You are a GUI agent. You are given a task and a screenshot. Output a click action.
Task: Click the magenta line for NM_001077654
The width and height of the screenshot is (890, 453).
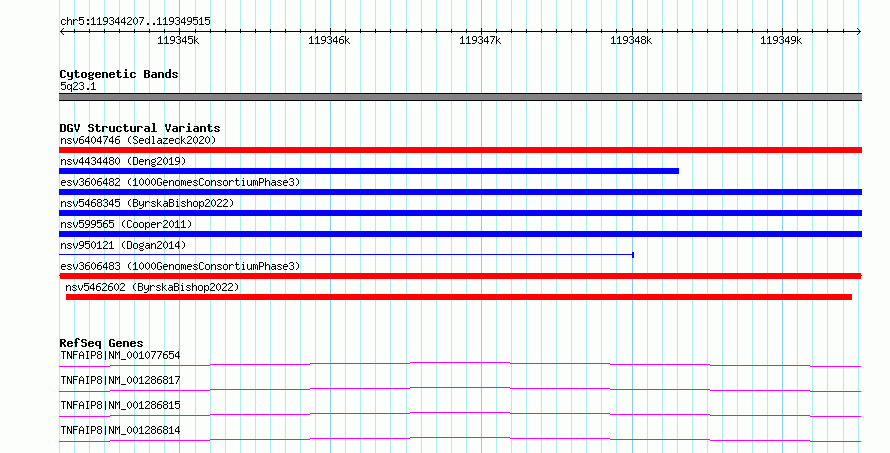point(460,364)
